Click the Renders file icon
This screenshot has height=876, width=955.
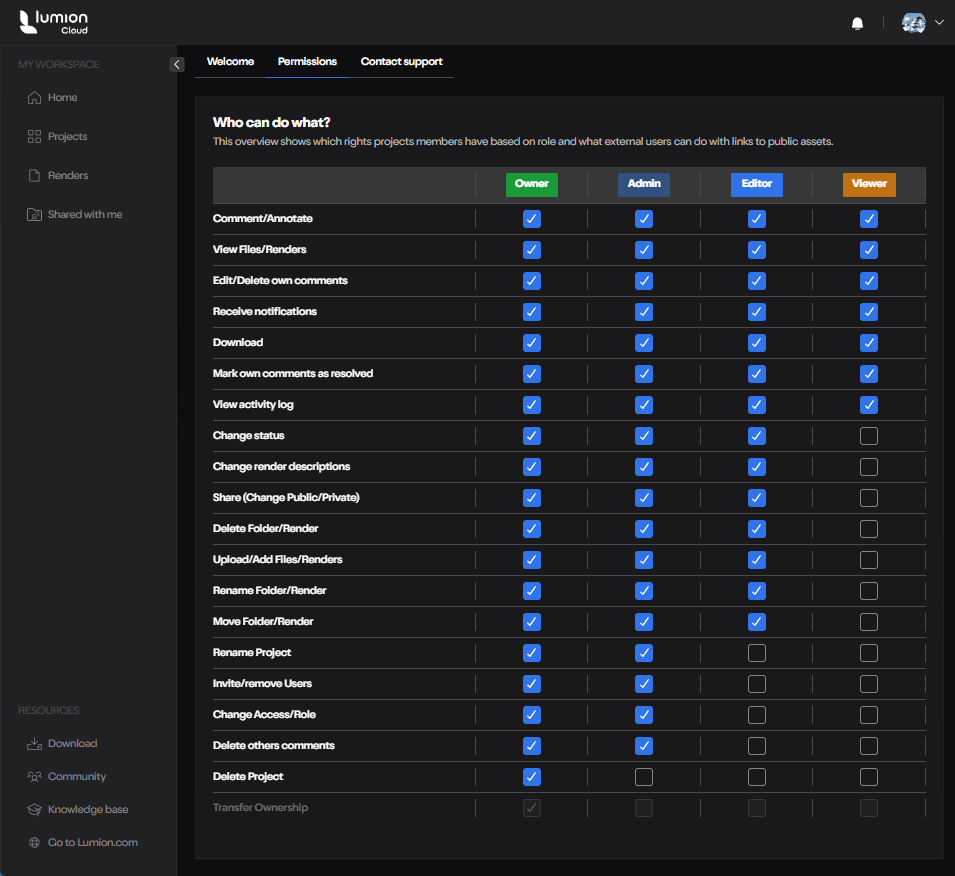(x=34, y=176)
